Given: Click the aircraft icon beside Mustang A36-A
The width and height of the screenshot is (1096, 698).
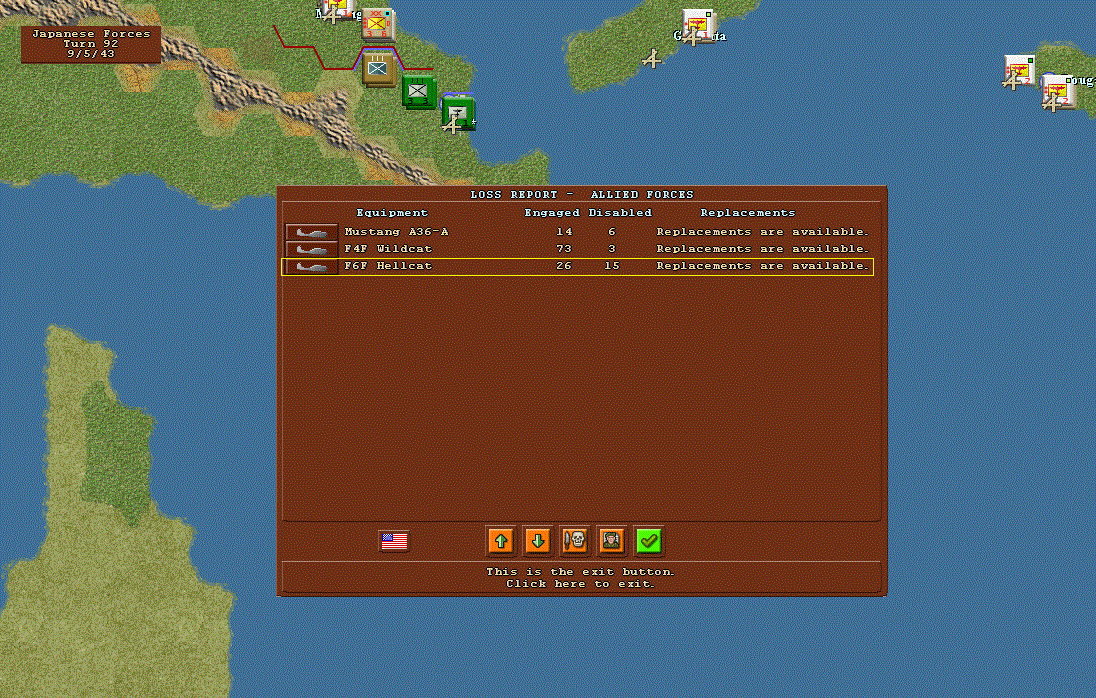Looking at the screenshot, I should tap(312, 232).
